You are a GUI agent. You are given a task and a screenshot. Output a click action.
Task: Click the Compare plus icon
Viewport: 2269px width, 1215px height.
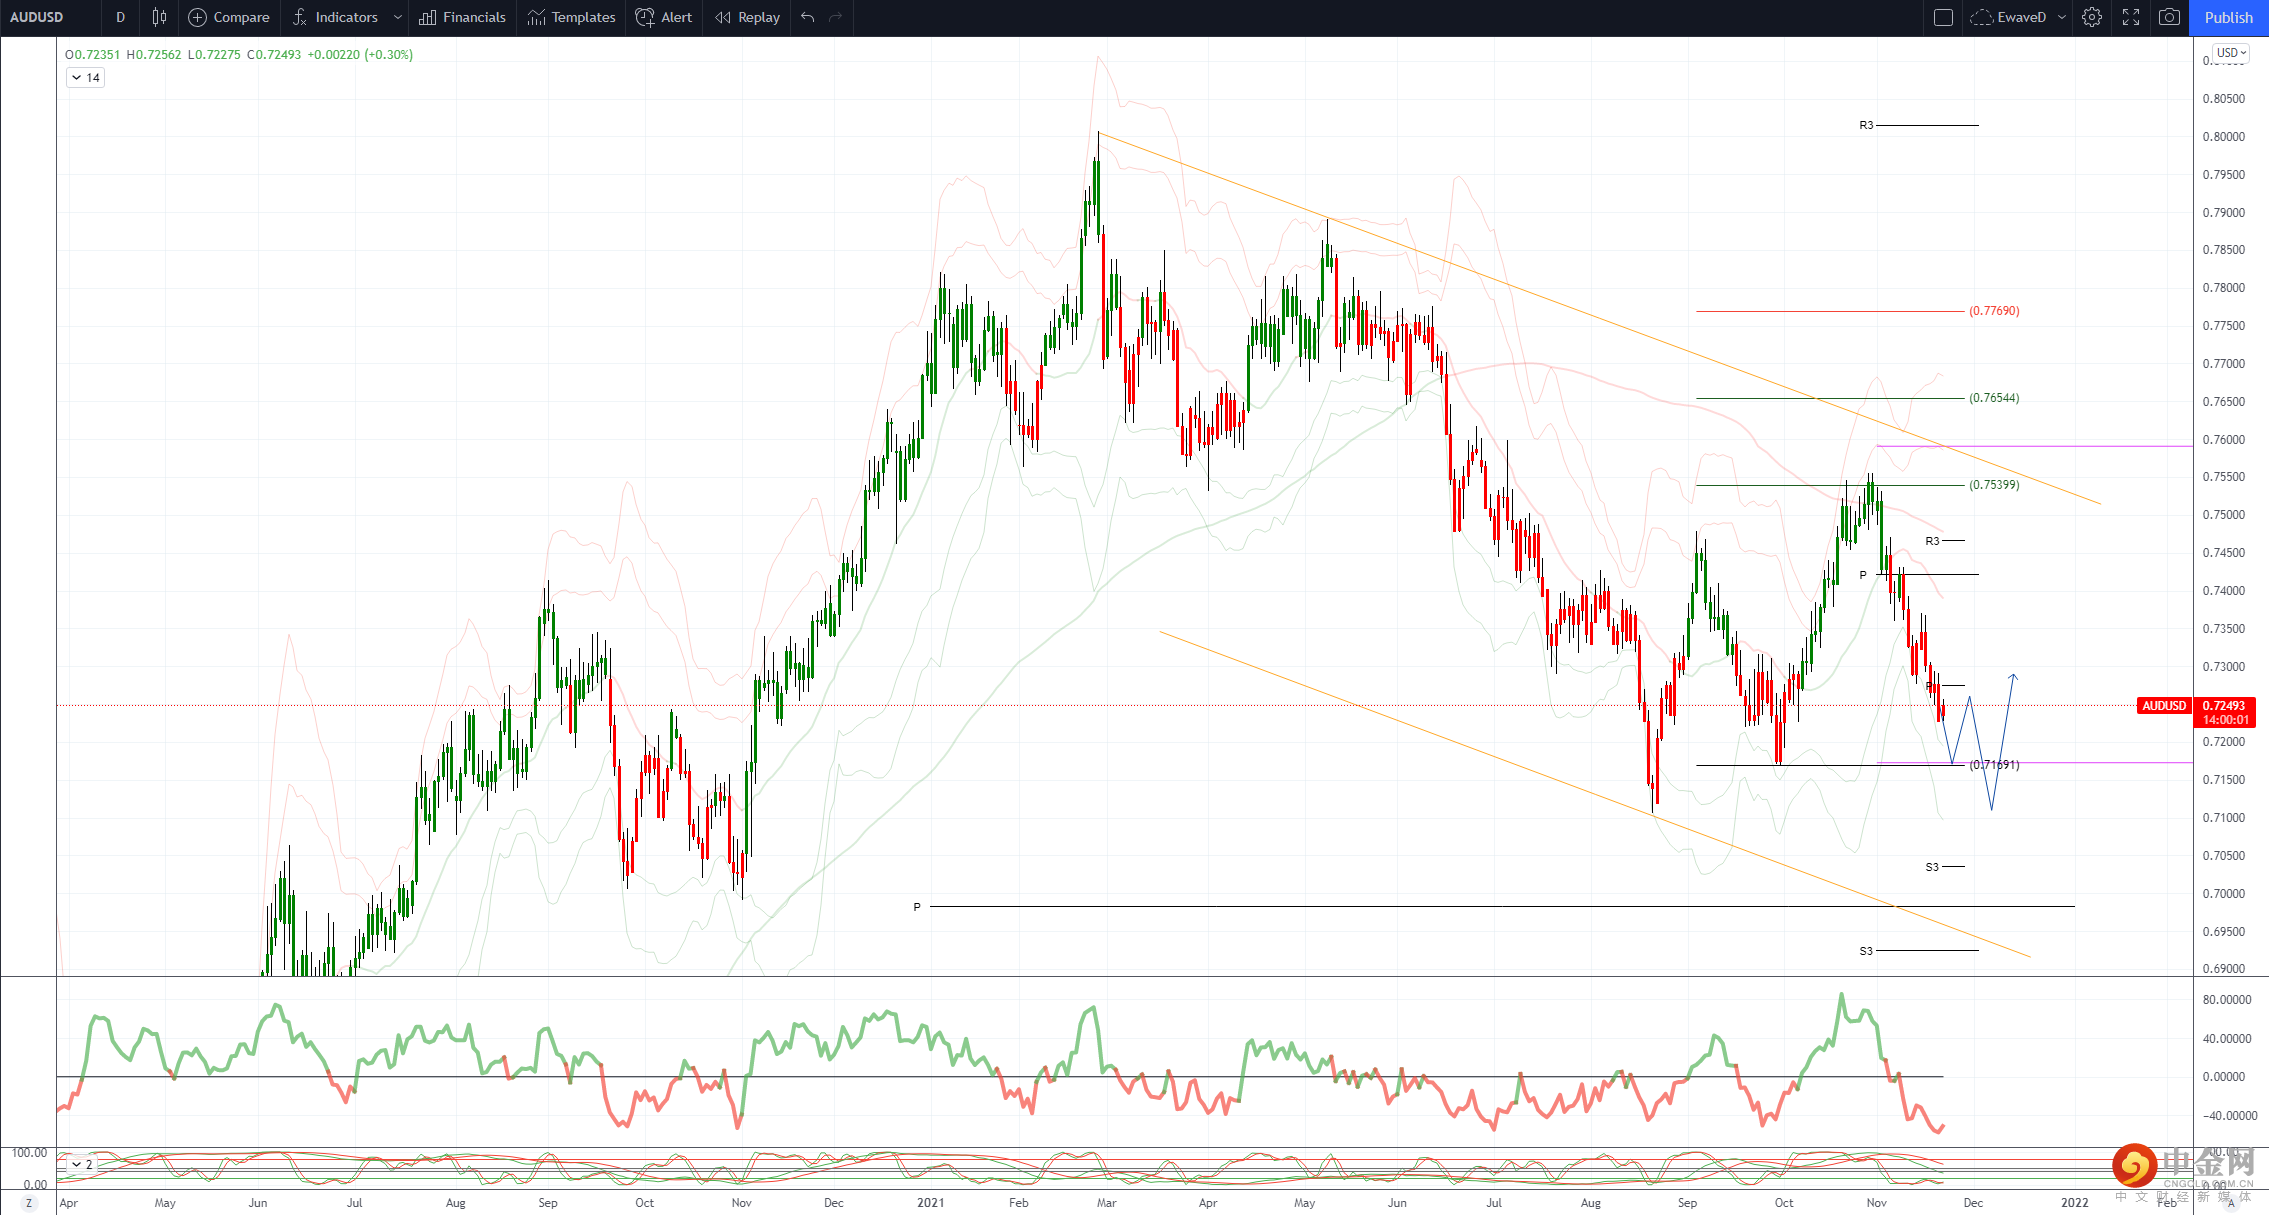point(198,17)
